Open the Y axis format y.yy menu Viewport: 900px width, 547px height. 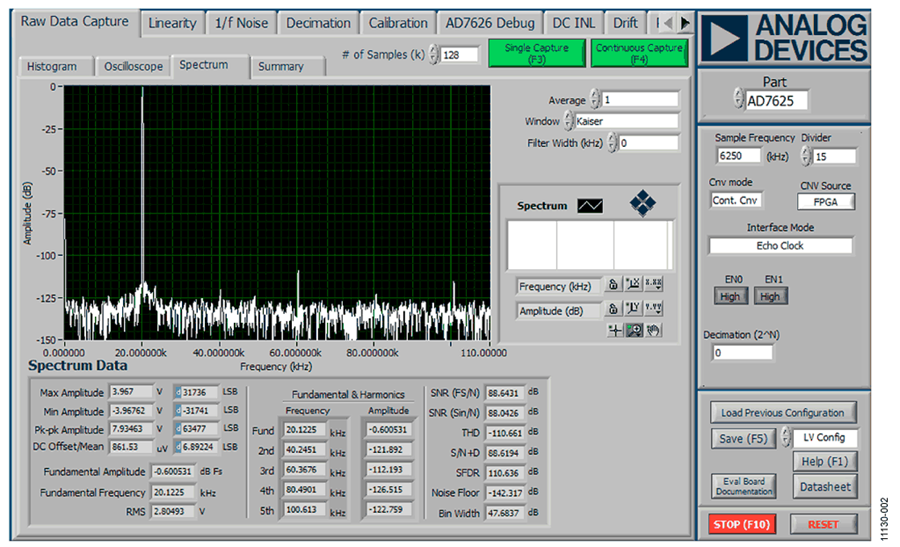coord(653,309)
